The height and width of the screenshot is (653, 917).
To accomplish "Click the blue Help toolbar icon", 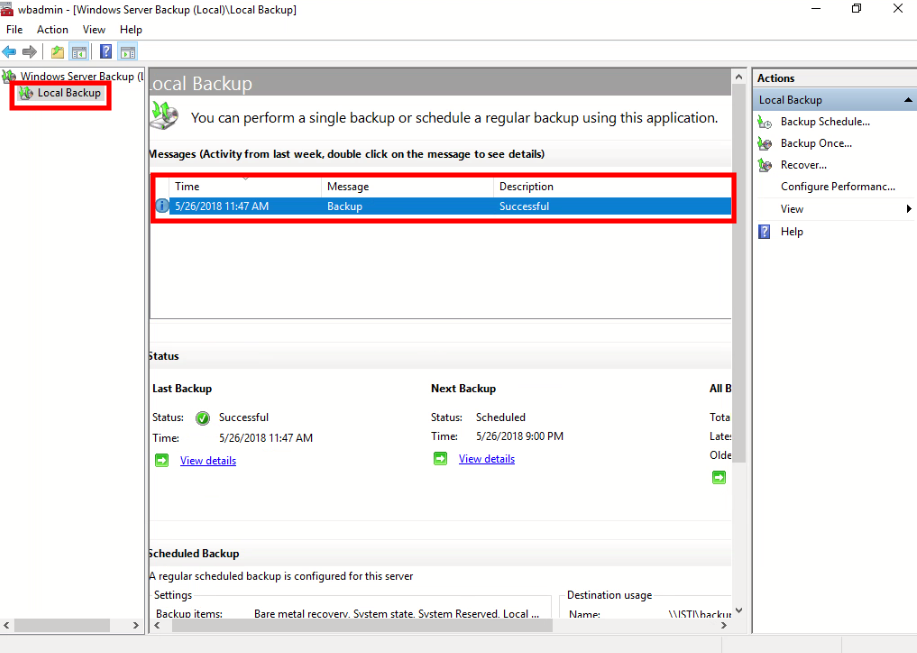I will point(106,51).
